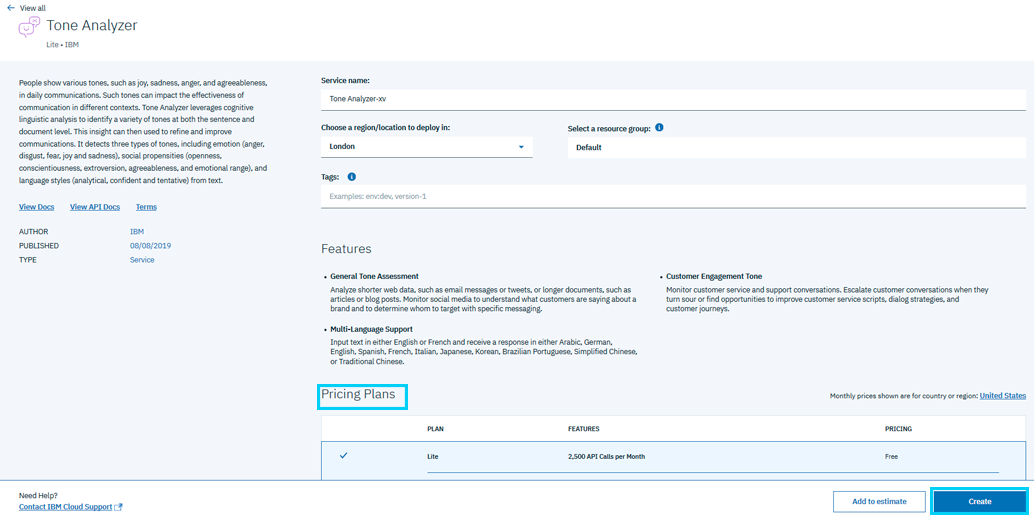The height and width of the screenshot is (526, 1036).
Task: Open the region/location dropdown showing London
Action: [x=426, y=147]
